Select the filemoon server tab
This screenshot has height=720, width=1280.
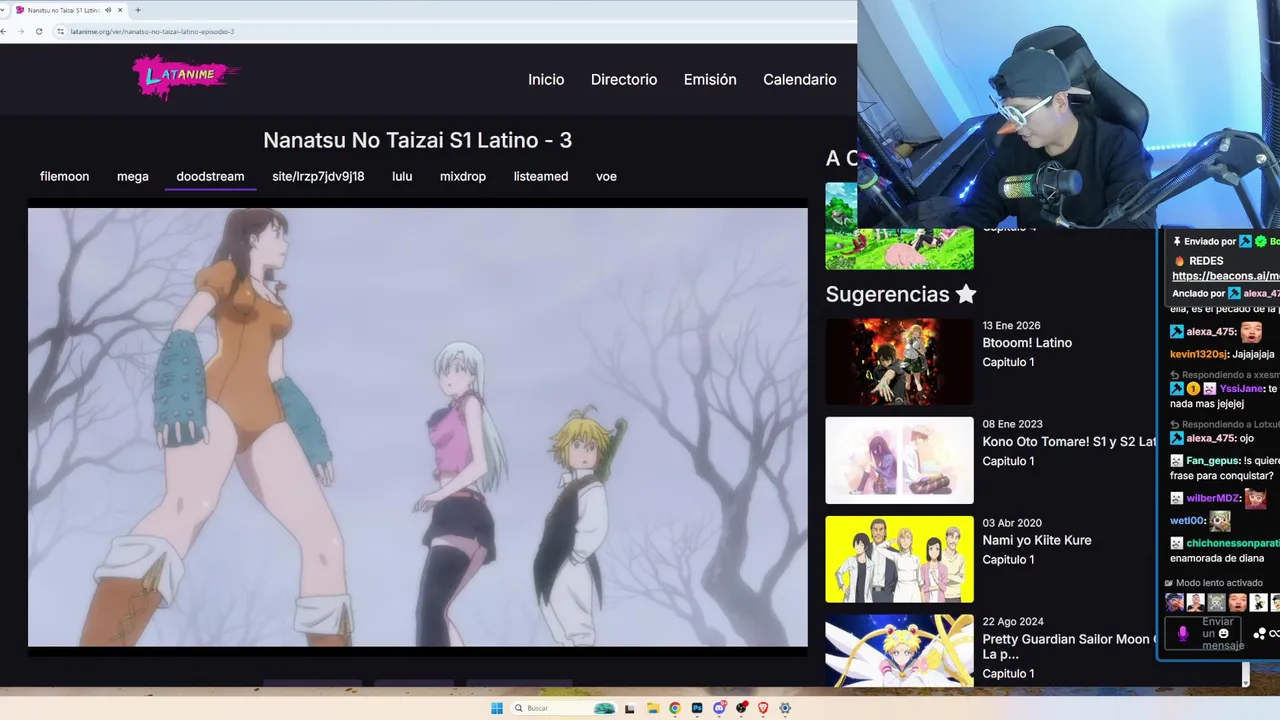tap(64, 176)
